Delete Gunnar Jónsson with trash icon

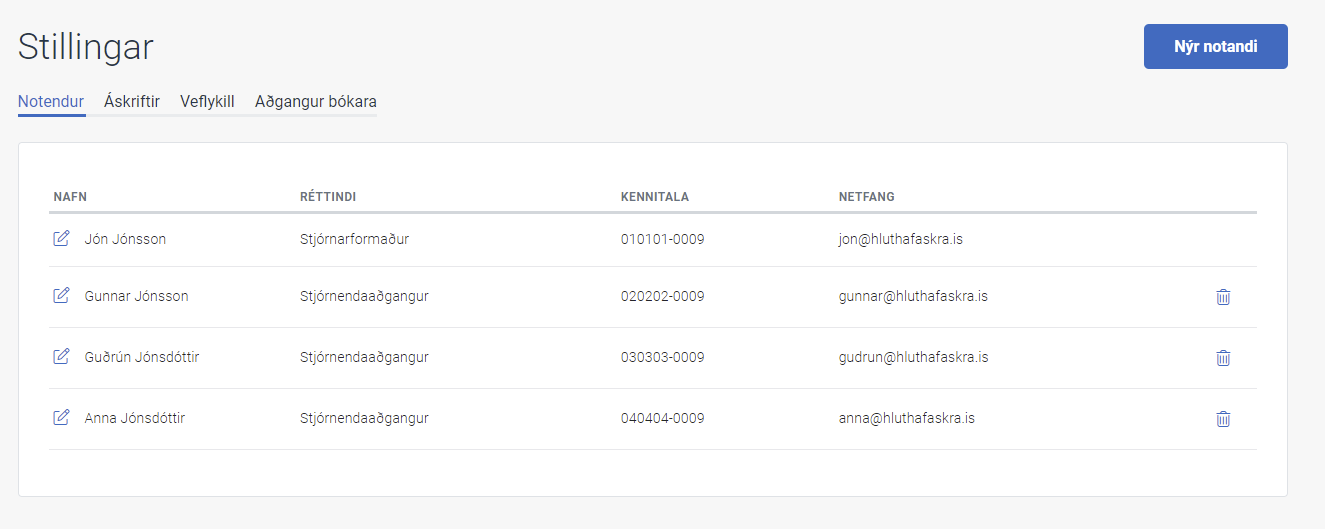[1223, 297]
